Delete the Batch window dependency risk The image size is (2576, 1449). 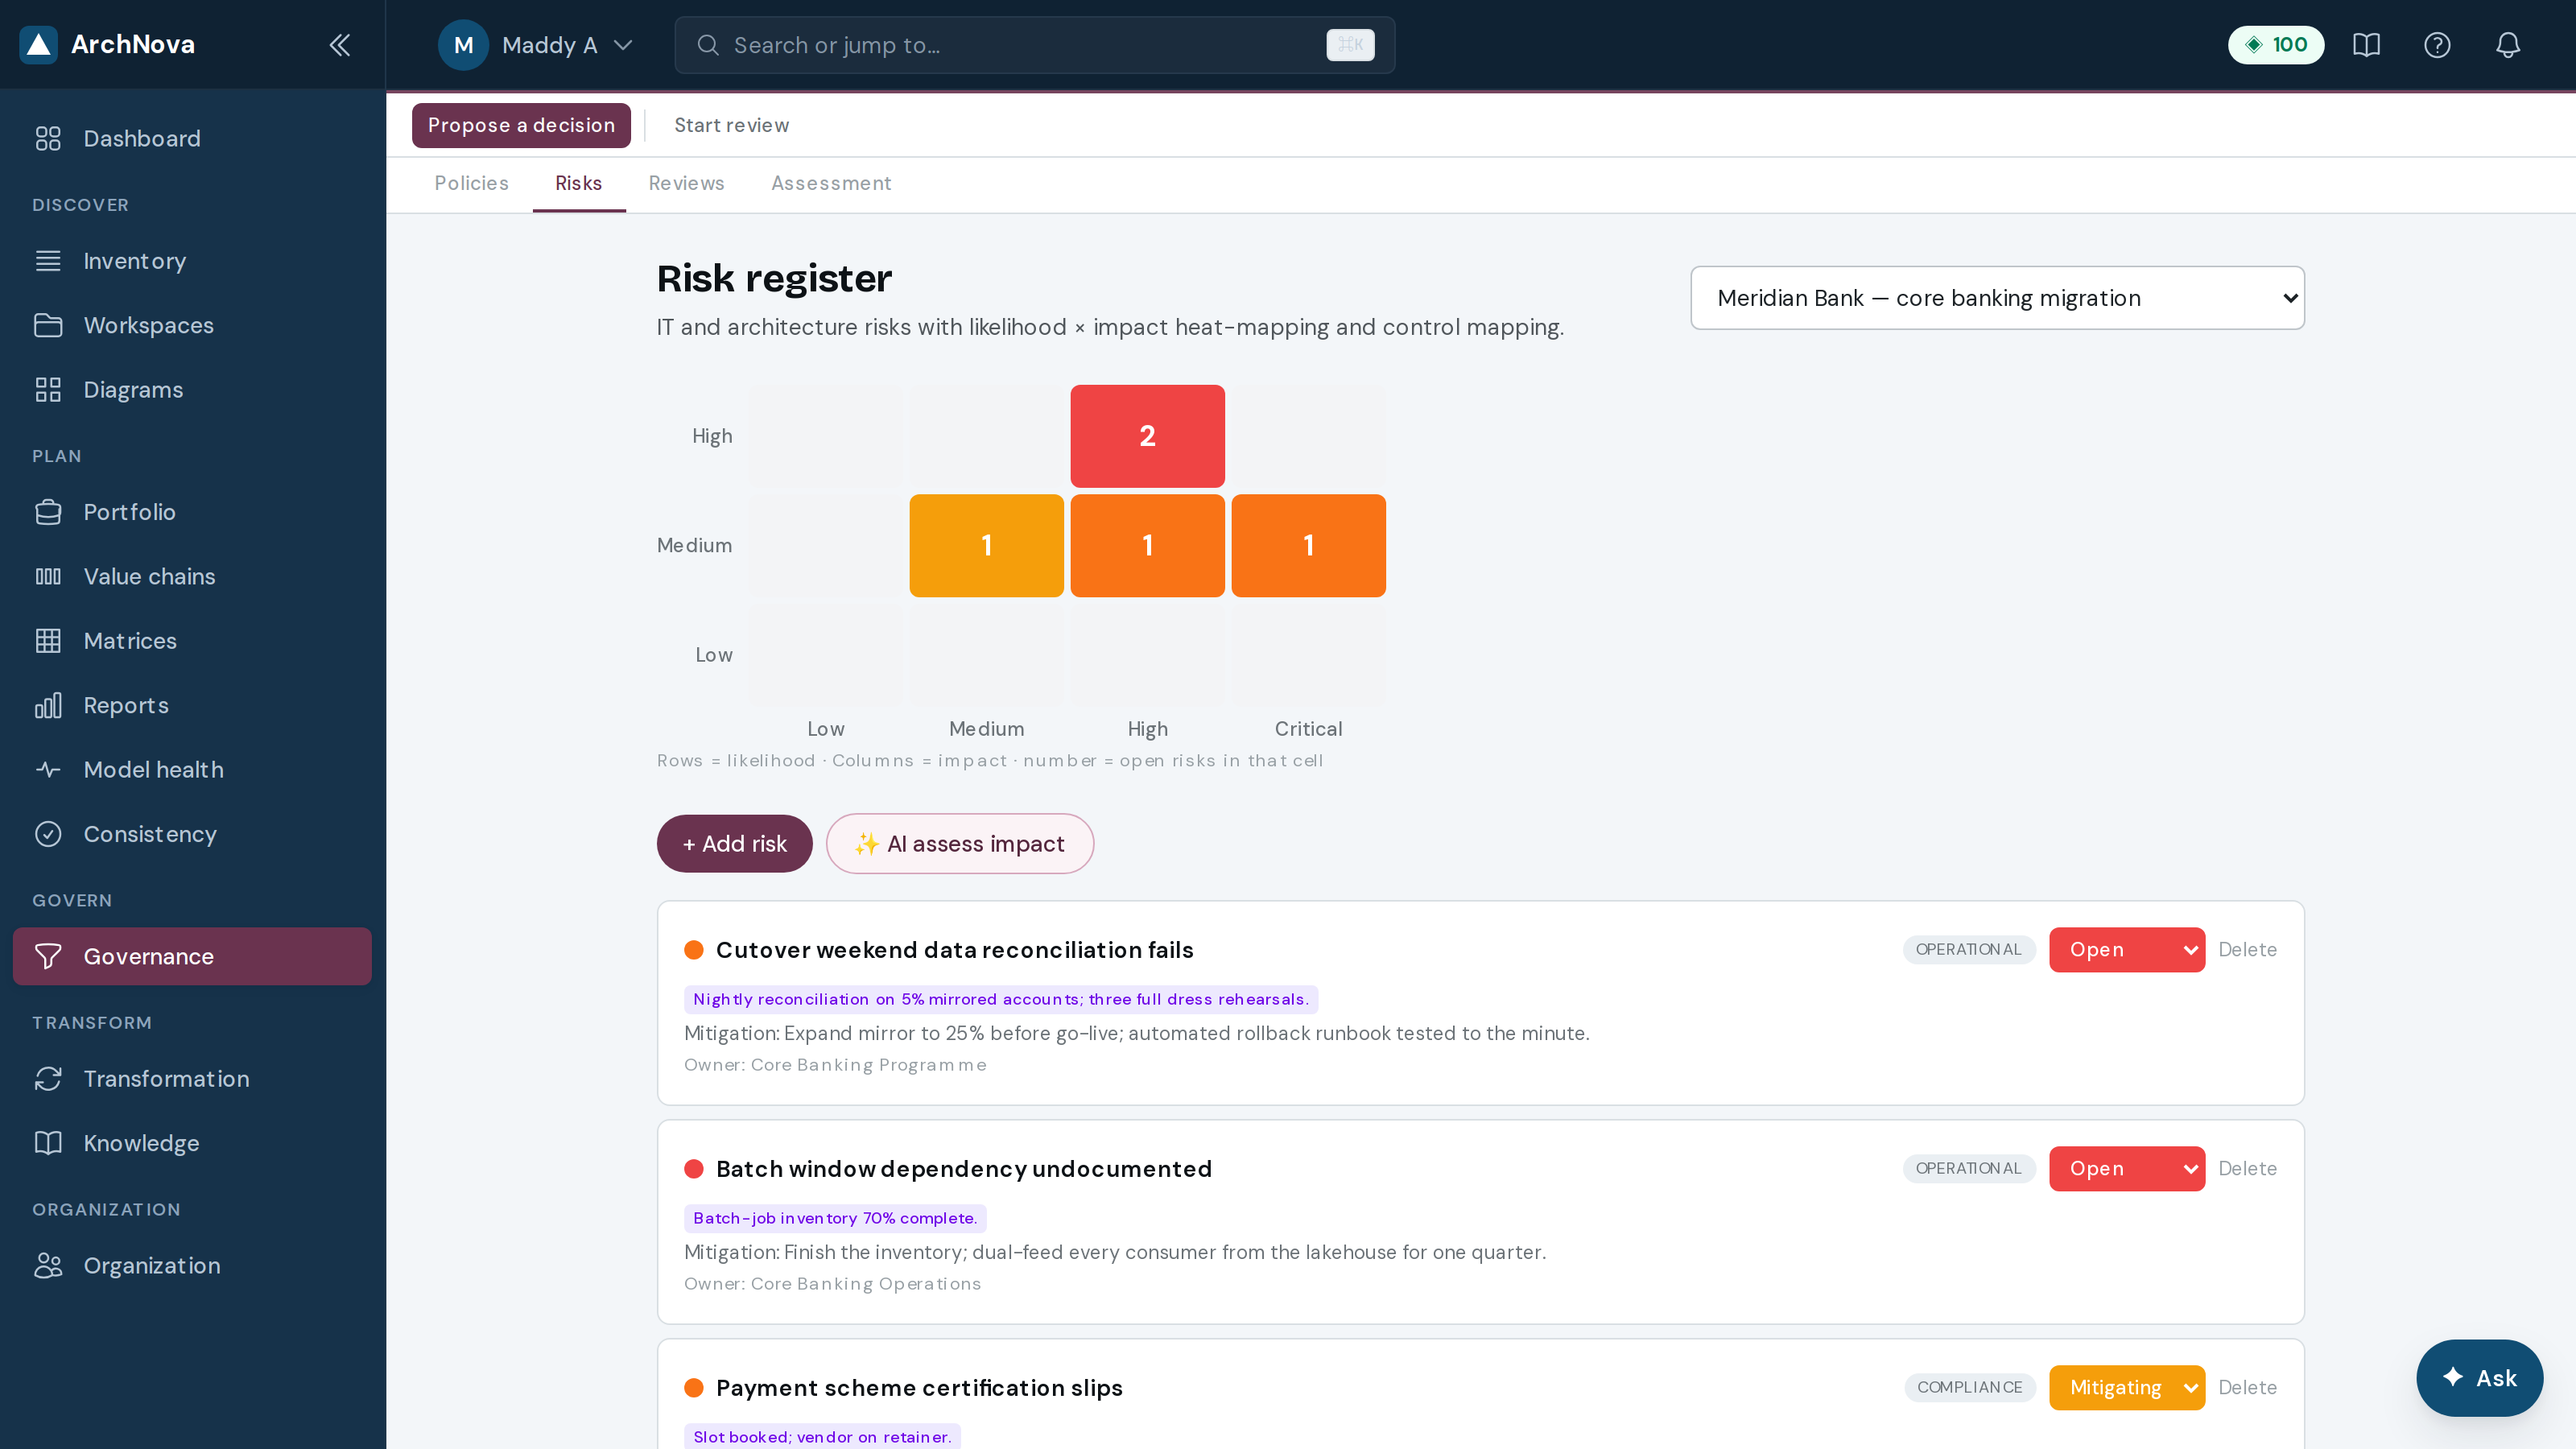[x=2247, y=1169]
